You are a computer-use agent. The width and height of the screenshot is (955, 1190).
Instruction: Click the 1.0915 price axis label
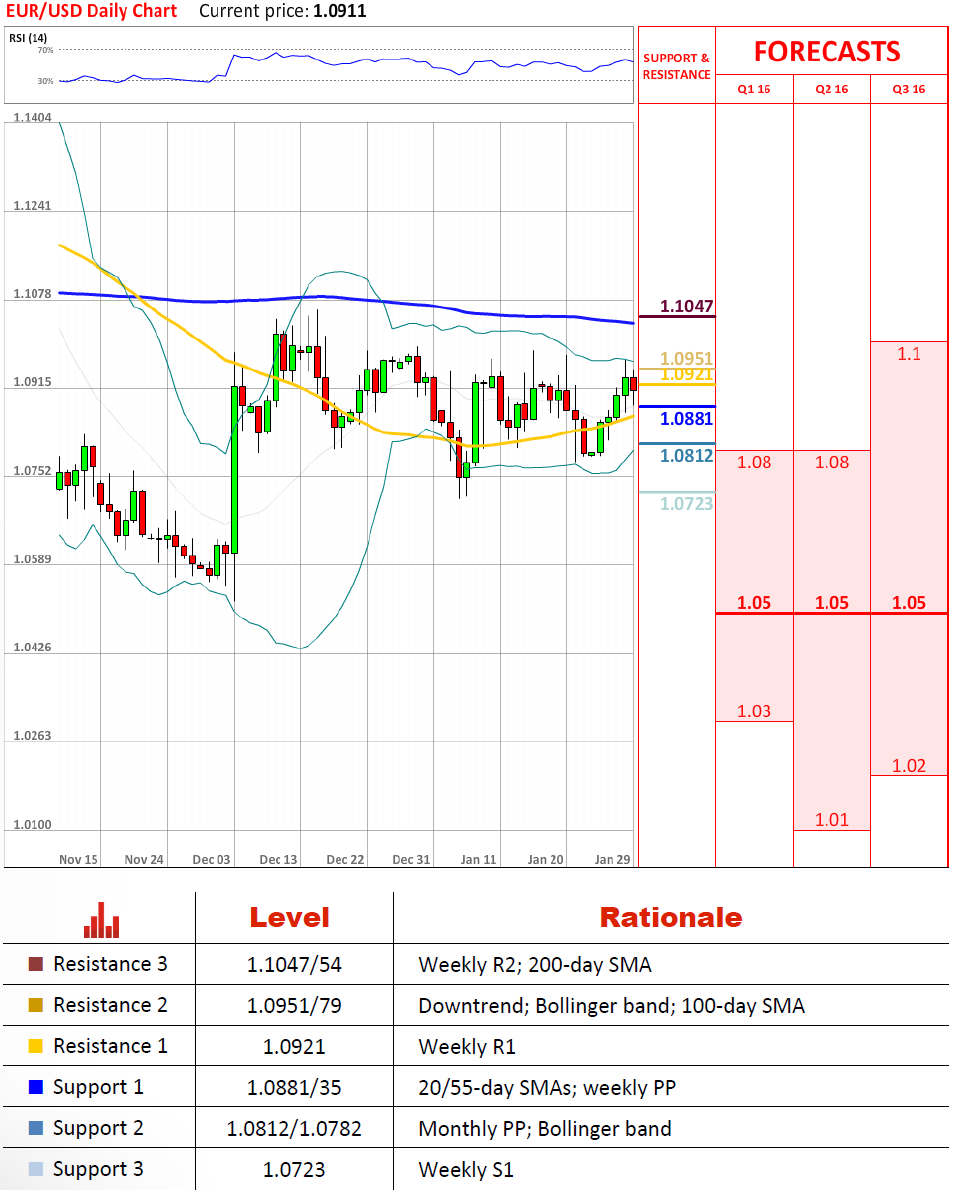(33, 382)
